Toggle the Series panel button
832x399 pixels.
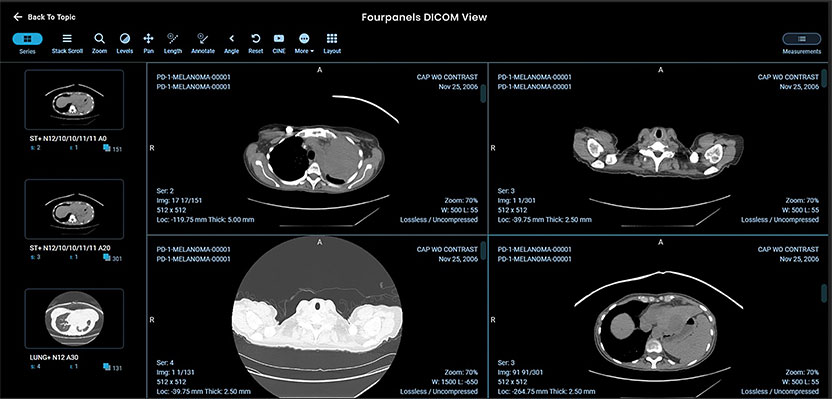(x=27, y=39)
